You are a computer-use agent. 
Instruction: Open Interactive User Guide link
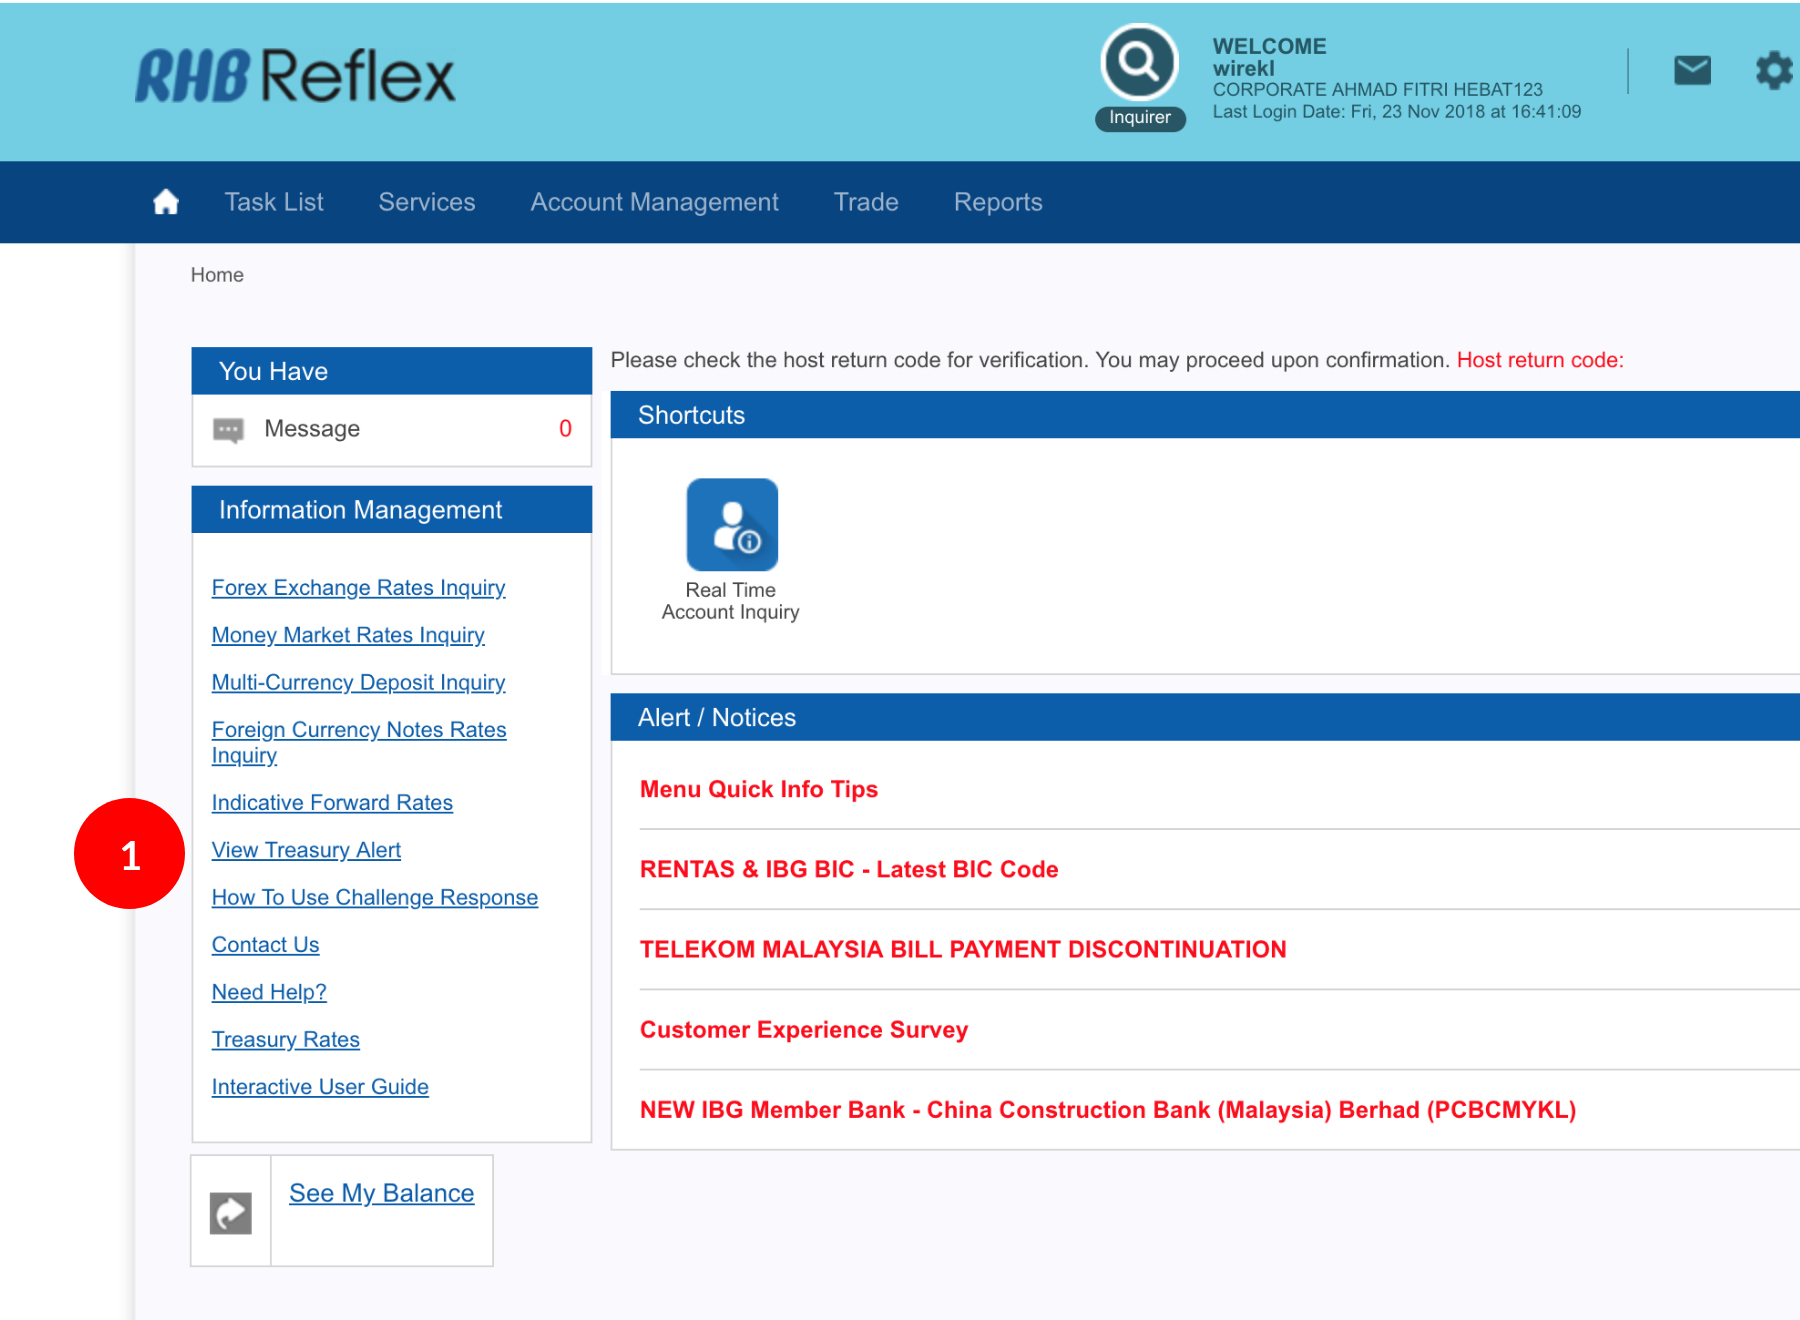point(320,1087)
